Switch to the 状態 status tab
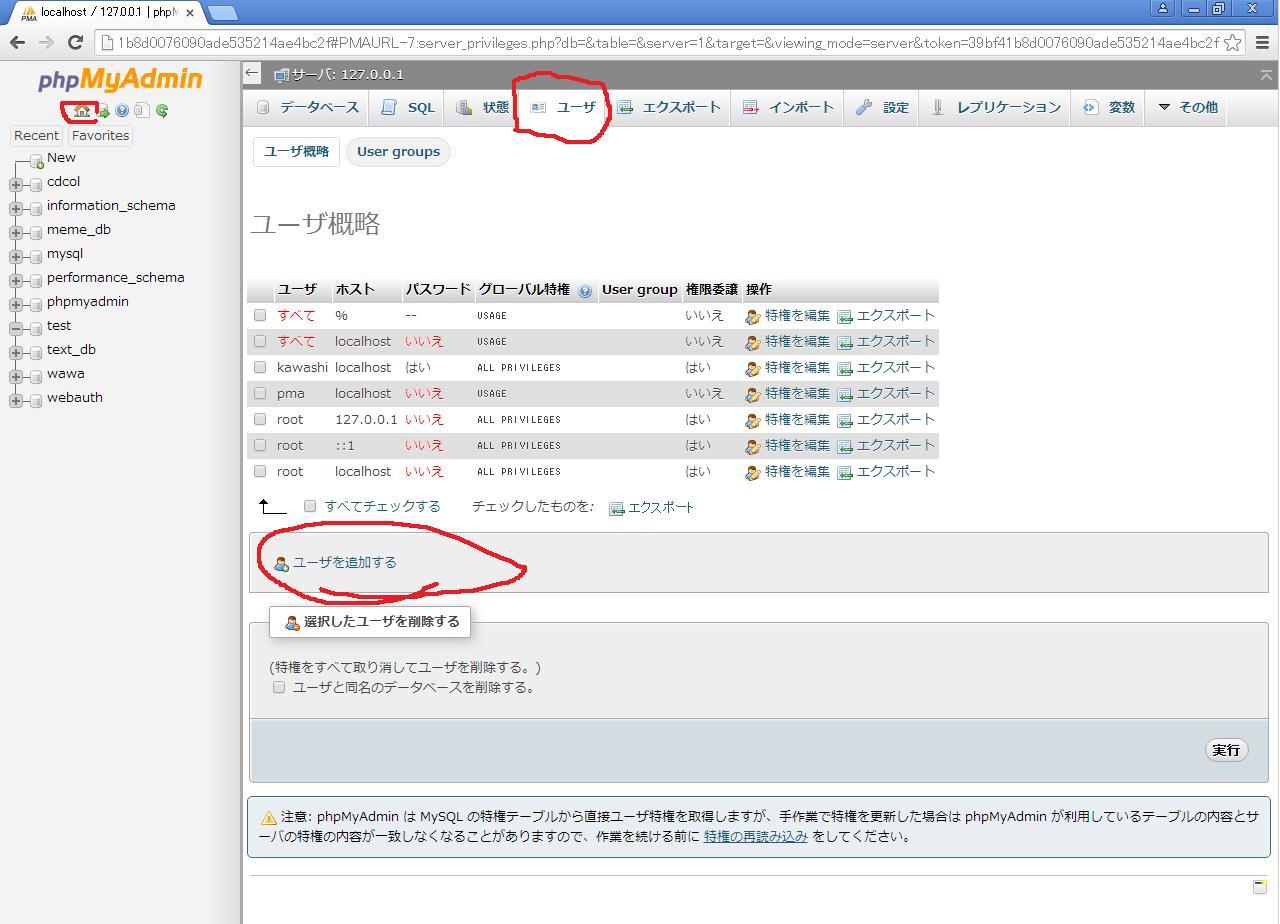This screenshot has width=1280, height=924. coord(483,107)
